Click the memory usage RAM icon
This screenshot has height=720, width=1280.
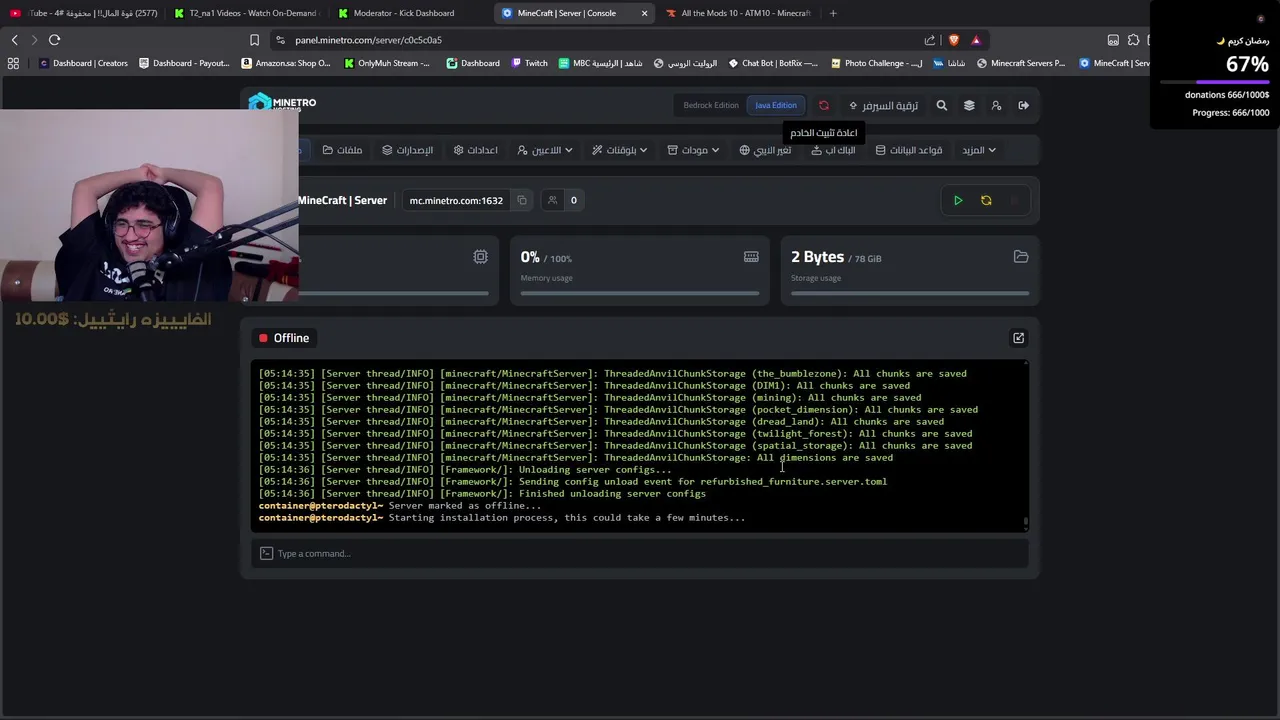point(751,257)
